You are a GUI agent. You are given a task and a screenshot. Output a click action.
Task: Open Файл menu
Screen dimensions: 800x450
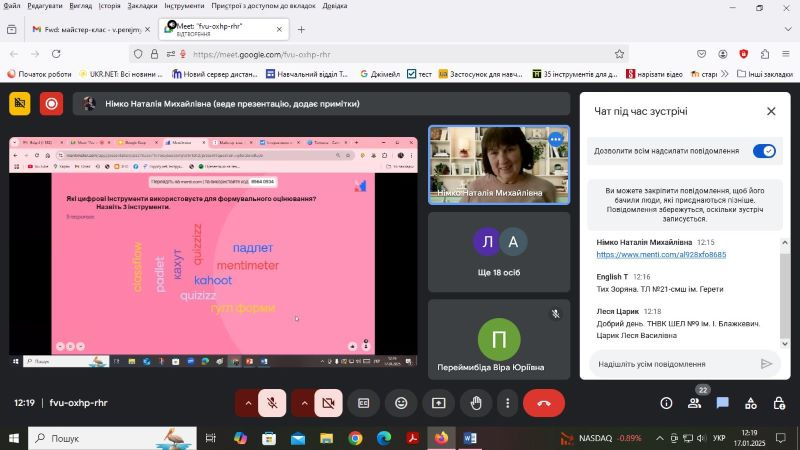click(12, 6)
